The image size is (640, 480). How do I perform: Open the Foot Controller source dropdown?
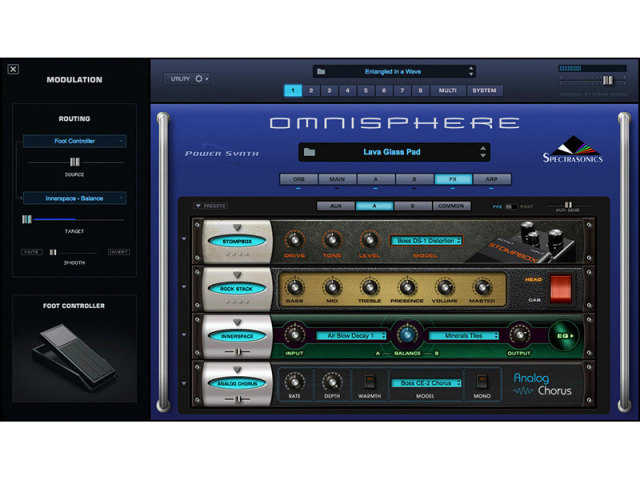[74, 141]
